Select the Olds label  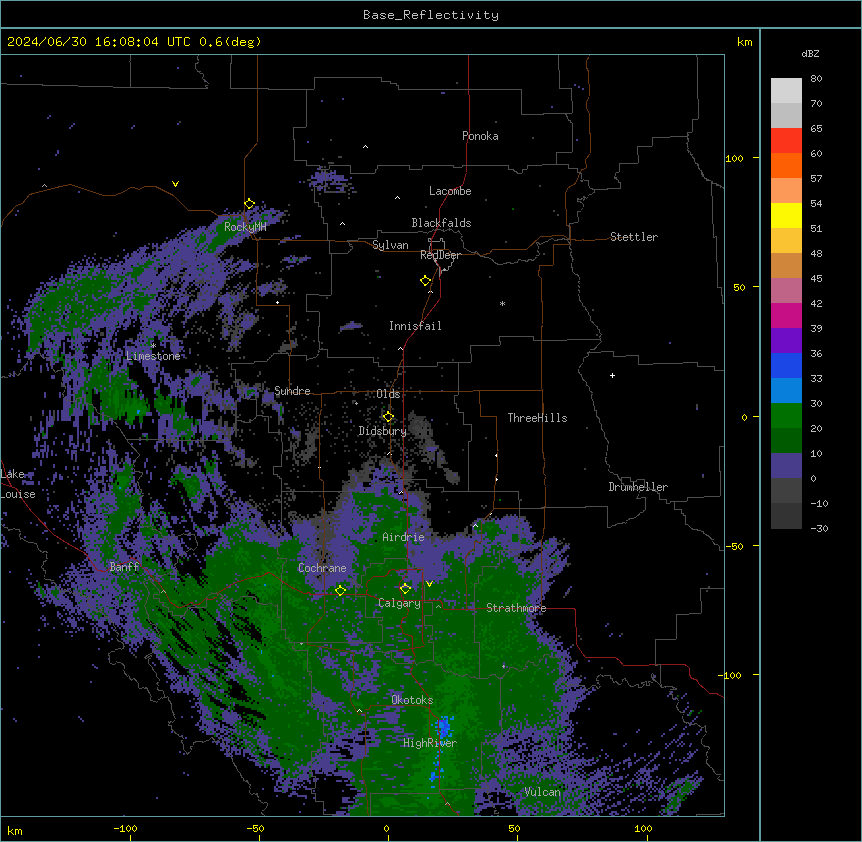point(388,394)
